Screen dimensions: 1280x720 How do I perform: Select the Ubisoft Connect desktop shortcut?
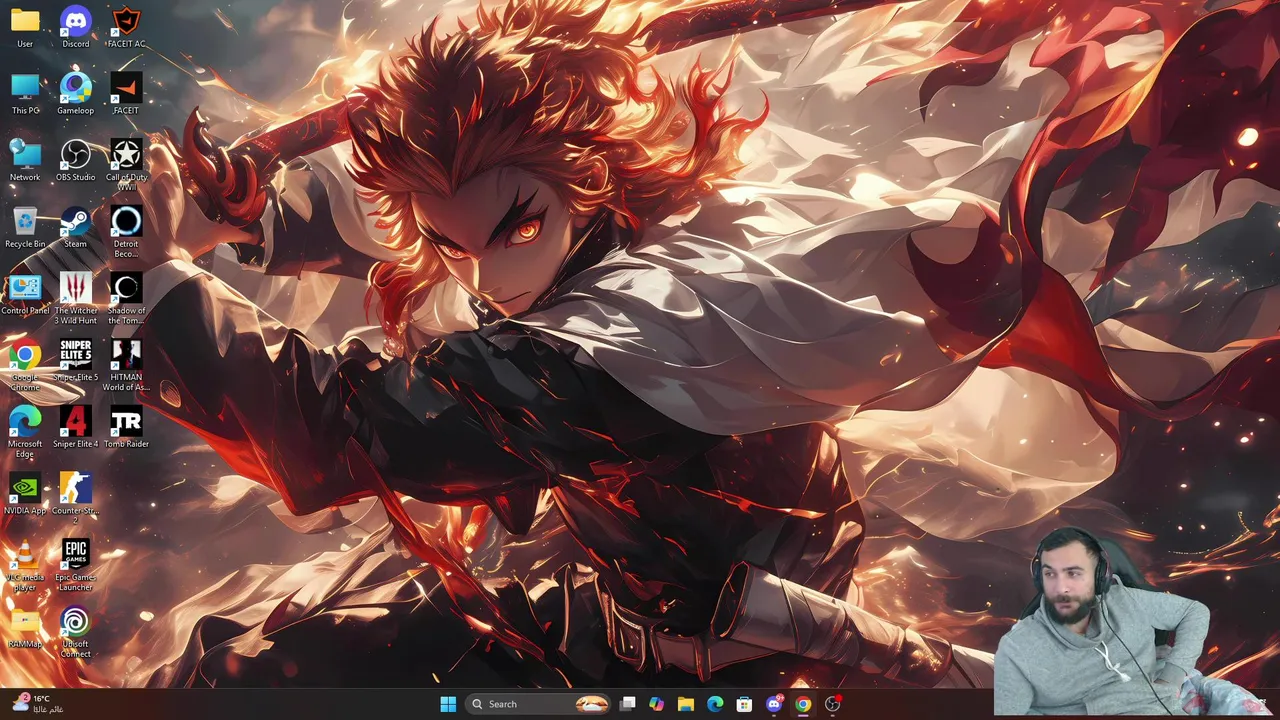pyautogui.click(x=75, y=633)
